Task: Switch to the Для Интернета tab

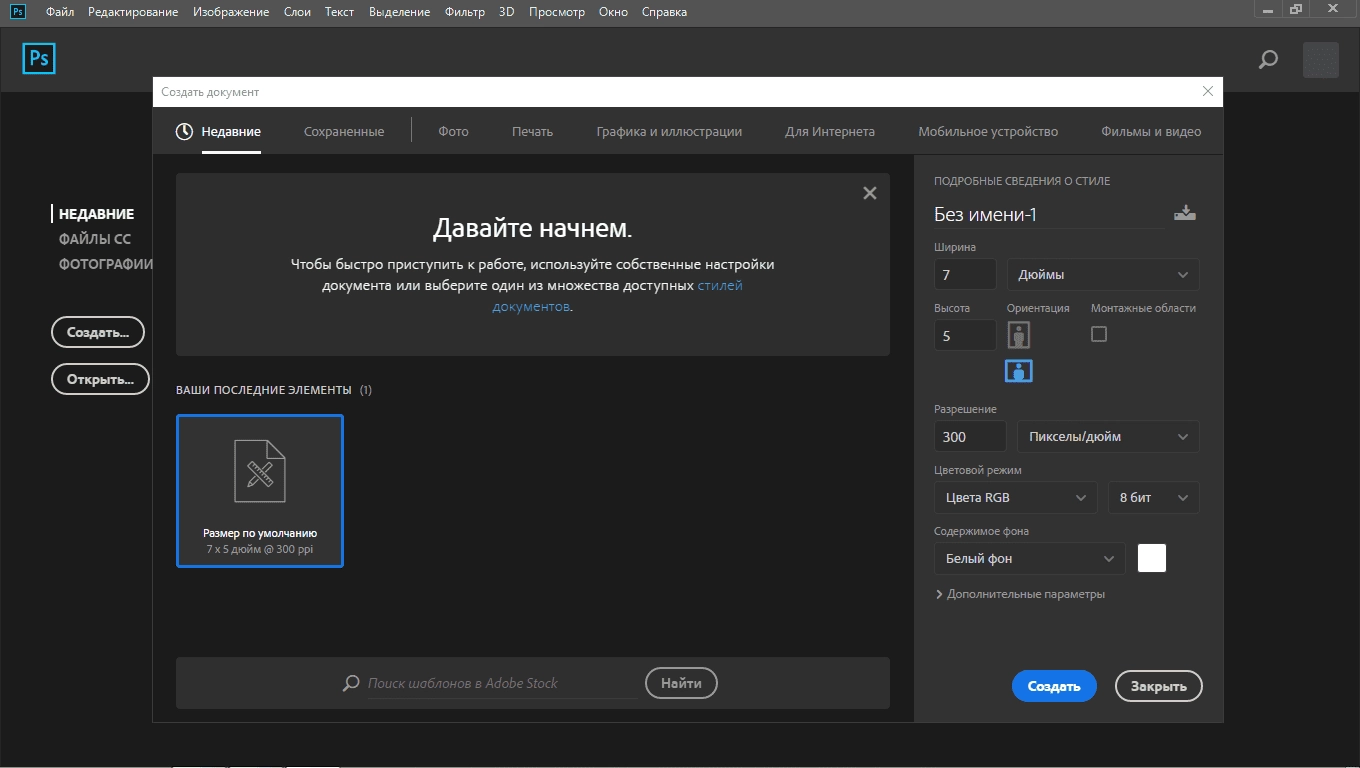Action: (830, 131)
